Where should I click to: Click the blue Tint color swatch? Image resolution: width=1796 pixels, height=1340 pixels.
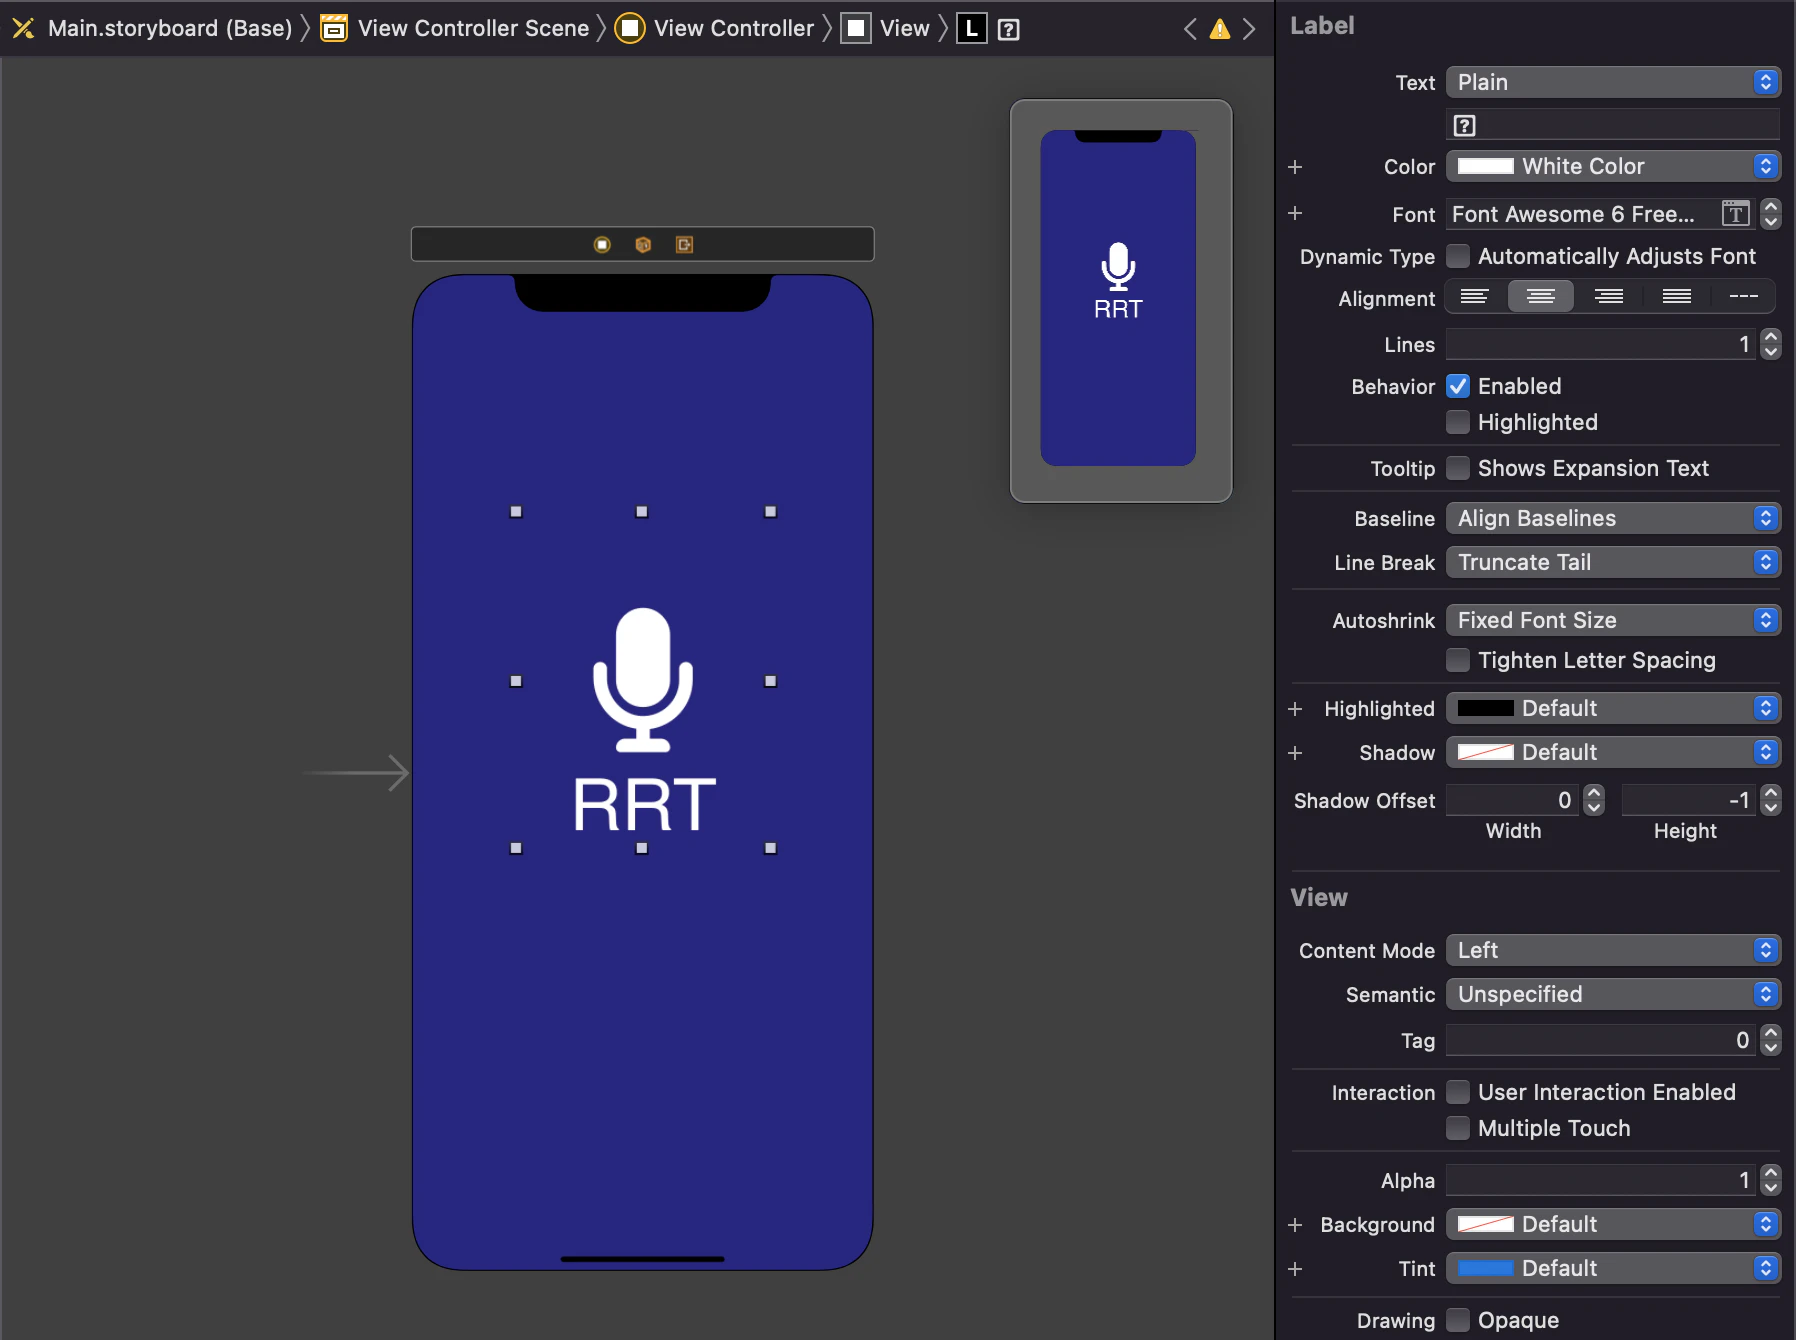click(1485, 1269)
